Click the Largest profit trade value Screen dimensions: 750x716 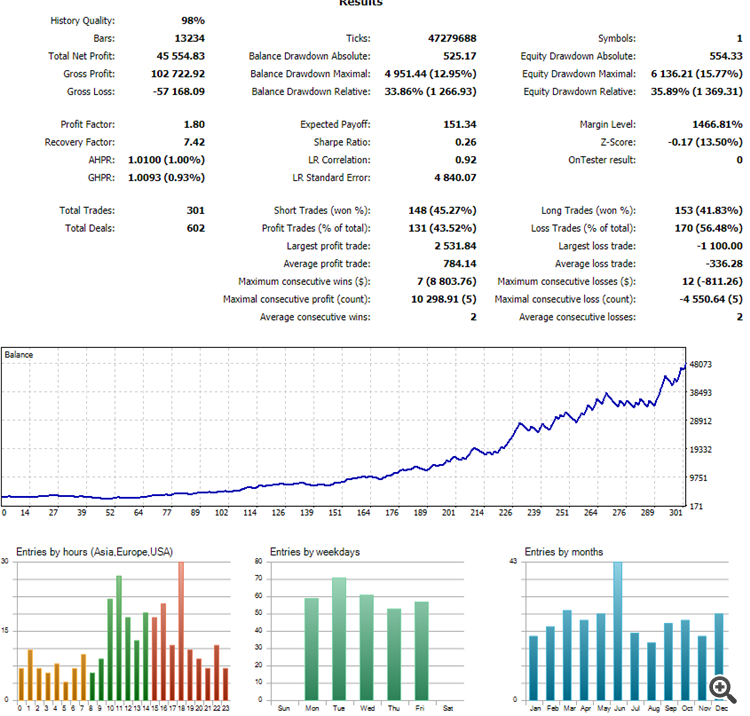[455, 246]
